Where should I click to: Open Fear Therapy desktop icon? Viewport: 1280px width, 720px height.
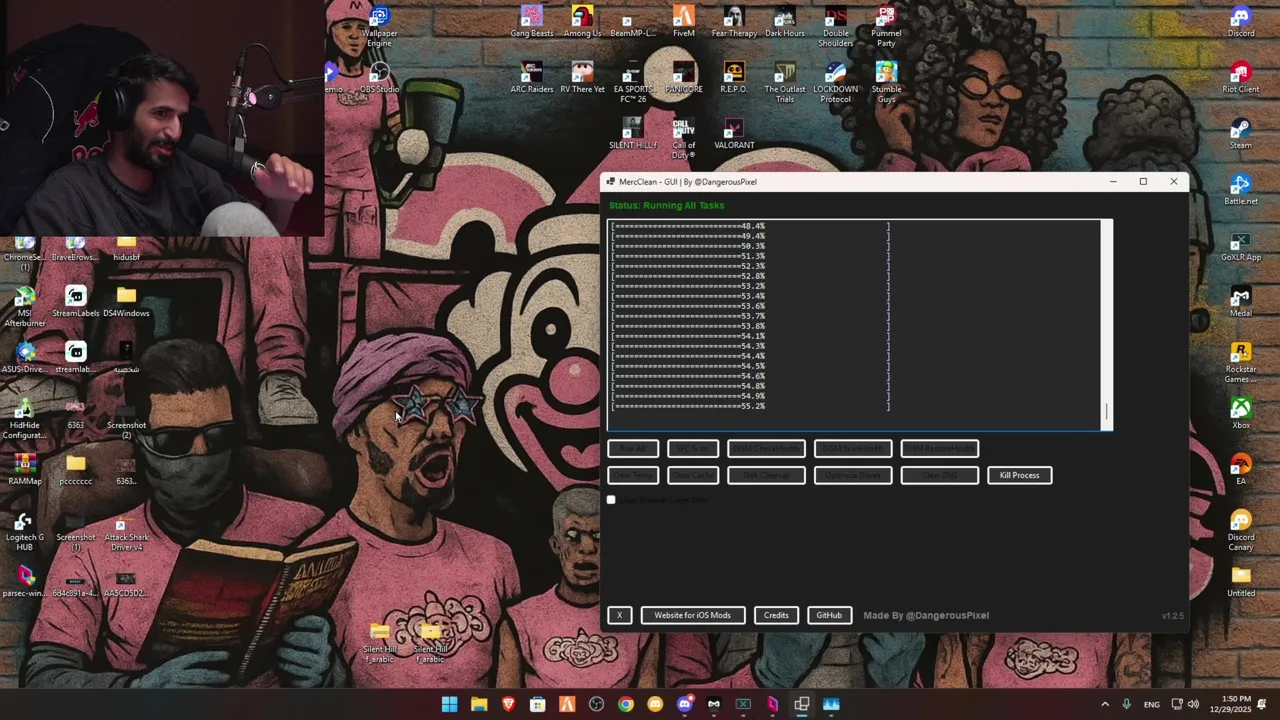click(x=734, y=22)
